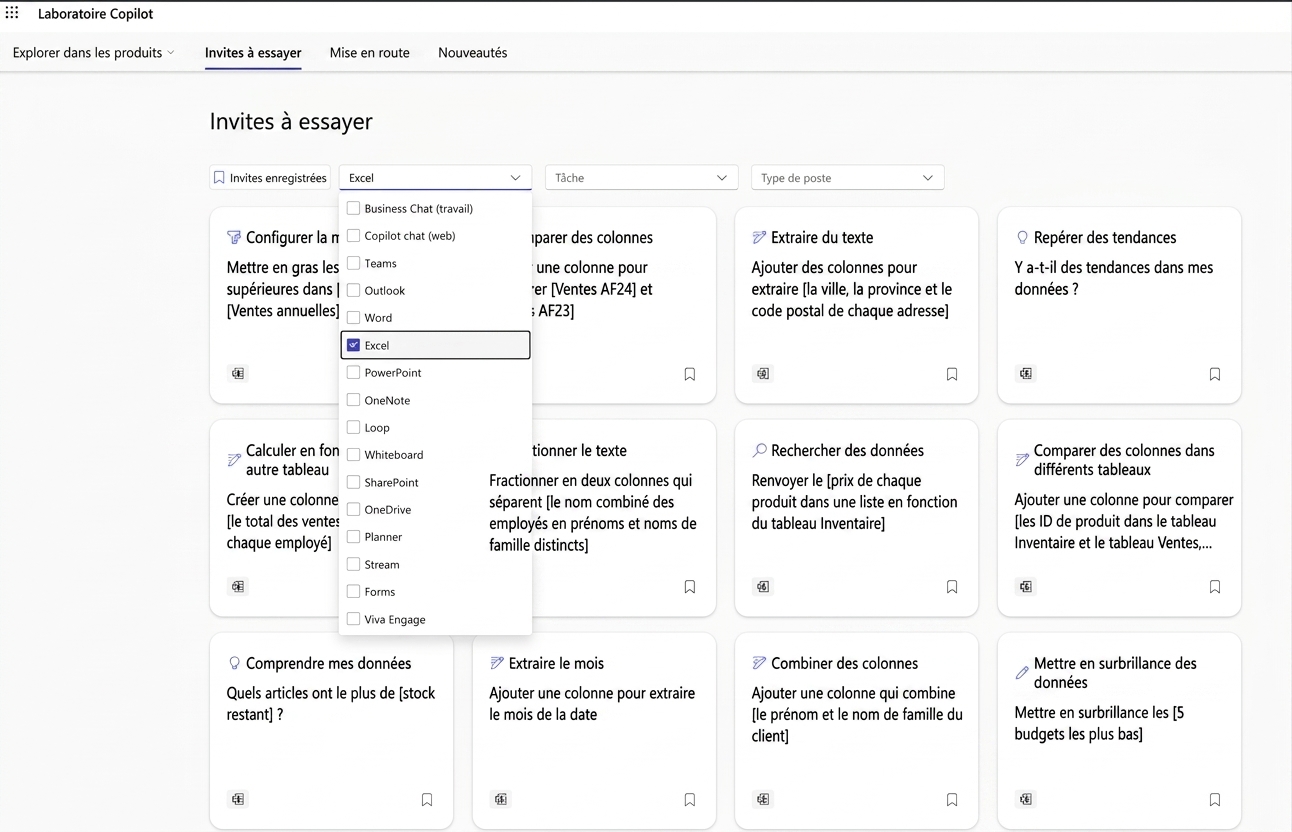
Task: Tick the SharePoint checkbox
Action: (x=353, y=482)
